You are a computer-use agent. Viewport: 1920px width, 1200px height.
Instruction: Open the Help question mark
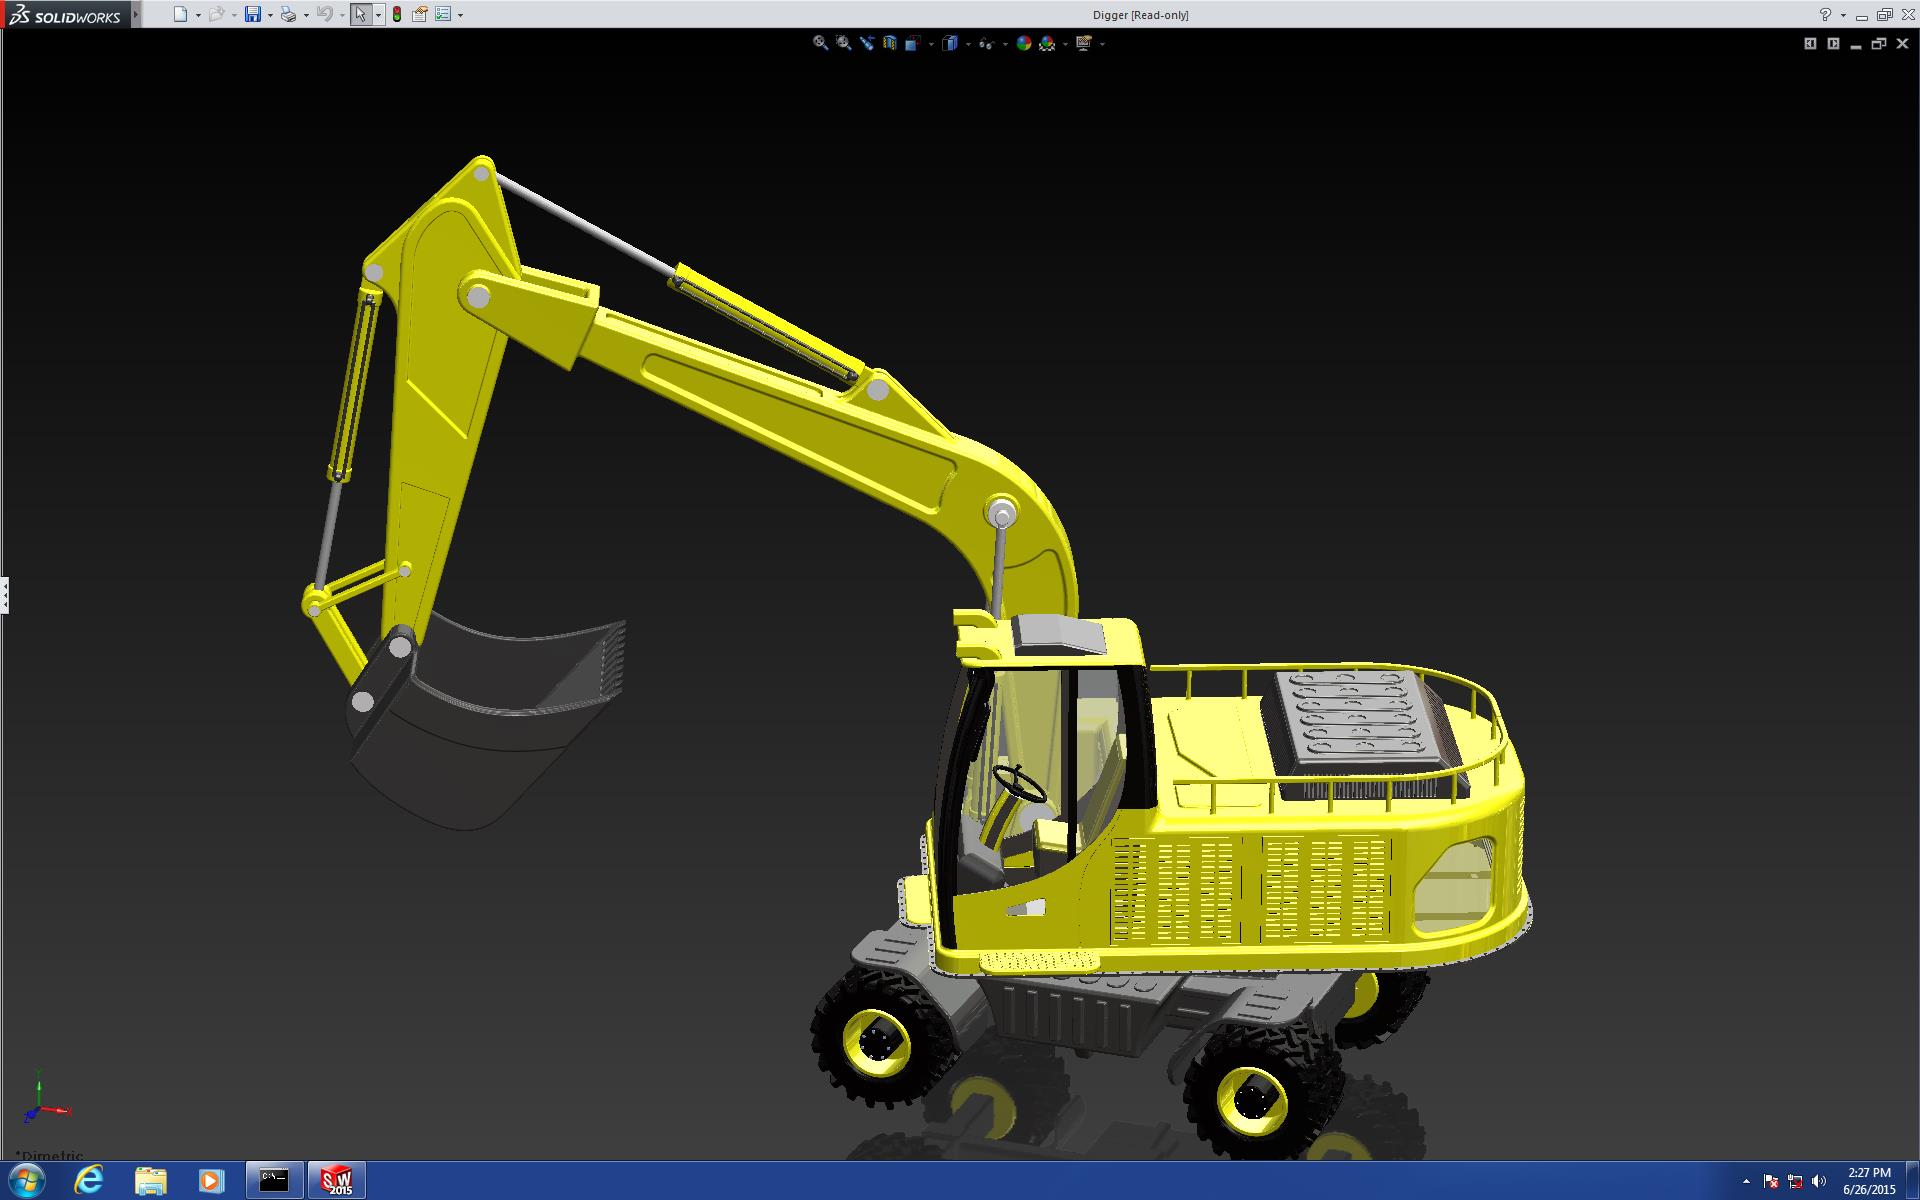point(1825,14)
